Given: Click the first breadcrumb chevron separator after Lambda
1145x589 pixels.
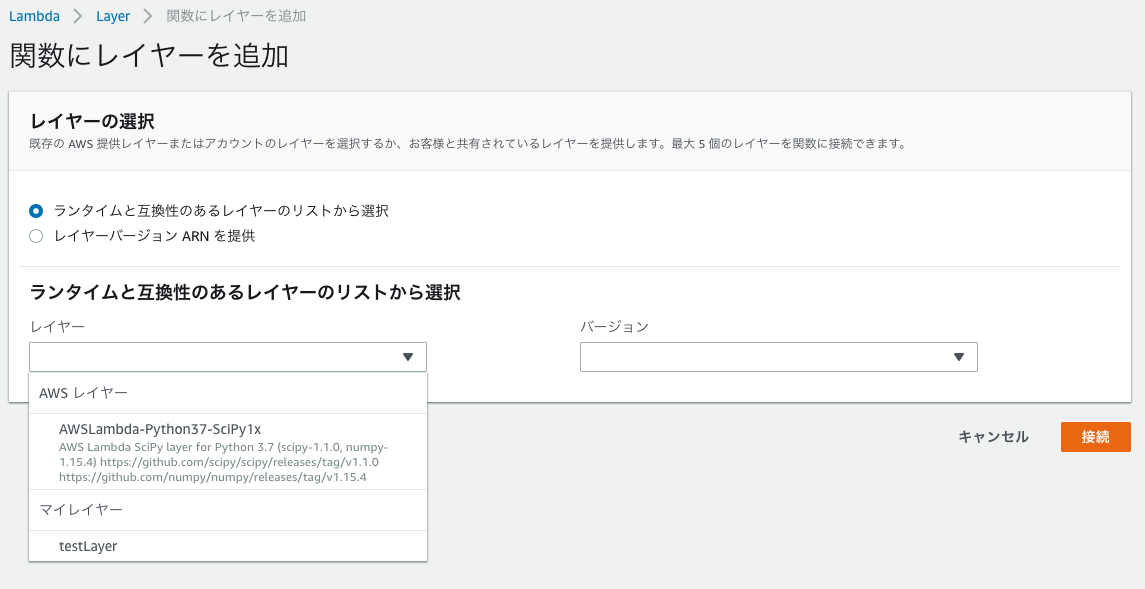Looking at the screenshot, I should pyautogui.click(x=78, y=16).
